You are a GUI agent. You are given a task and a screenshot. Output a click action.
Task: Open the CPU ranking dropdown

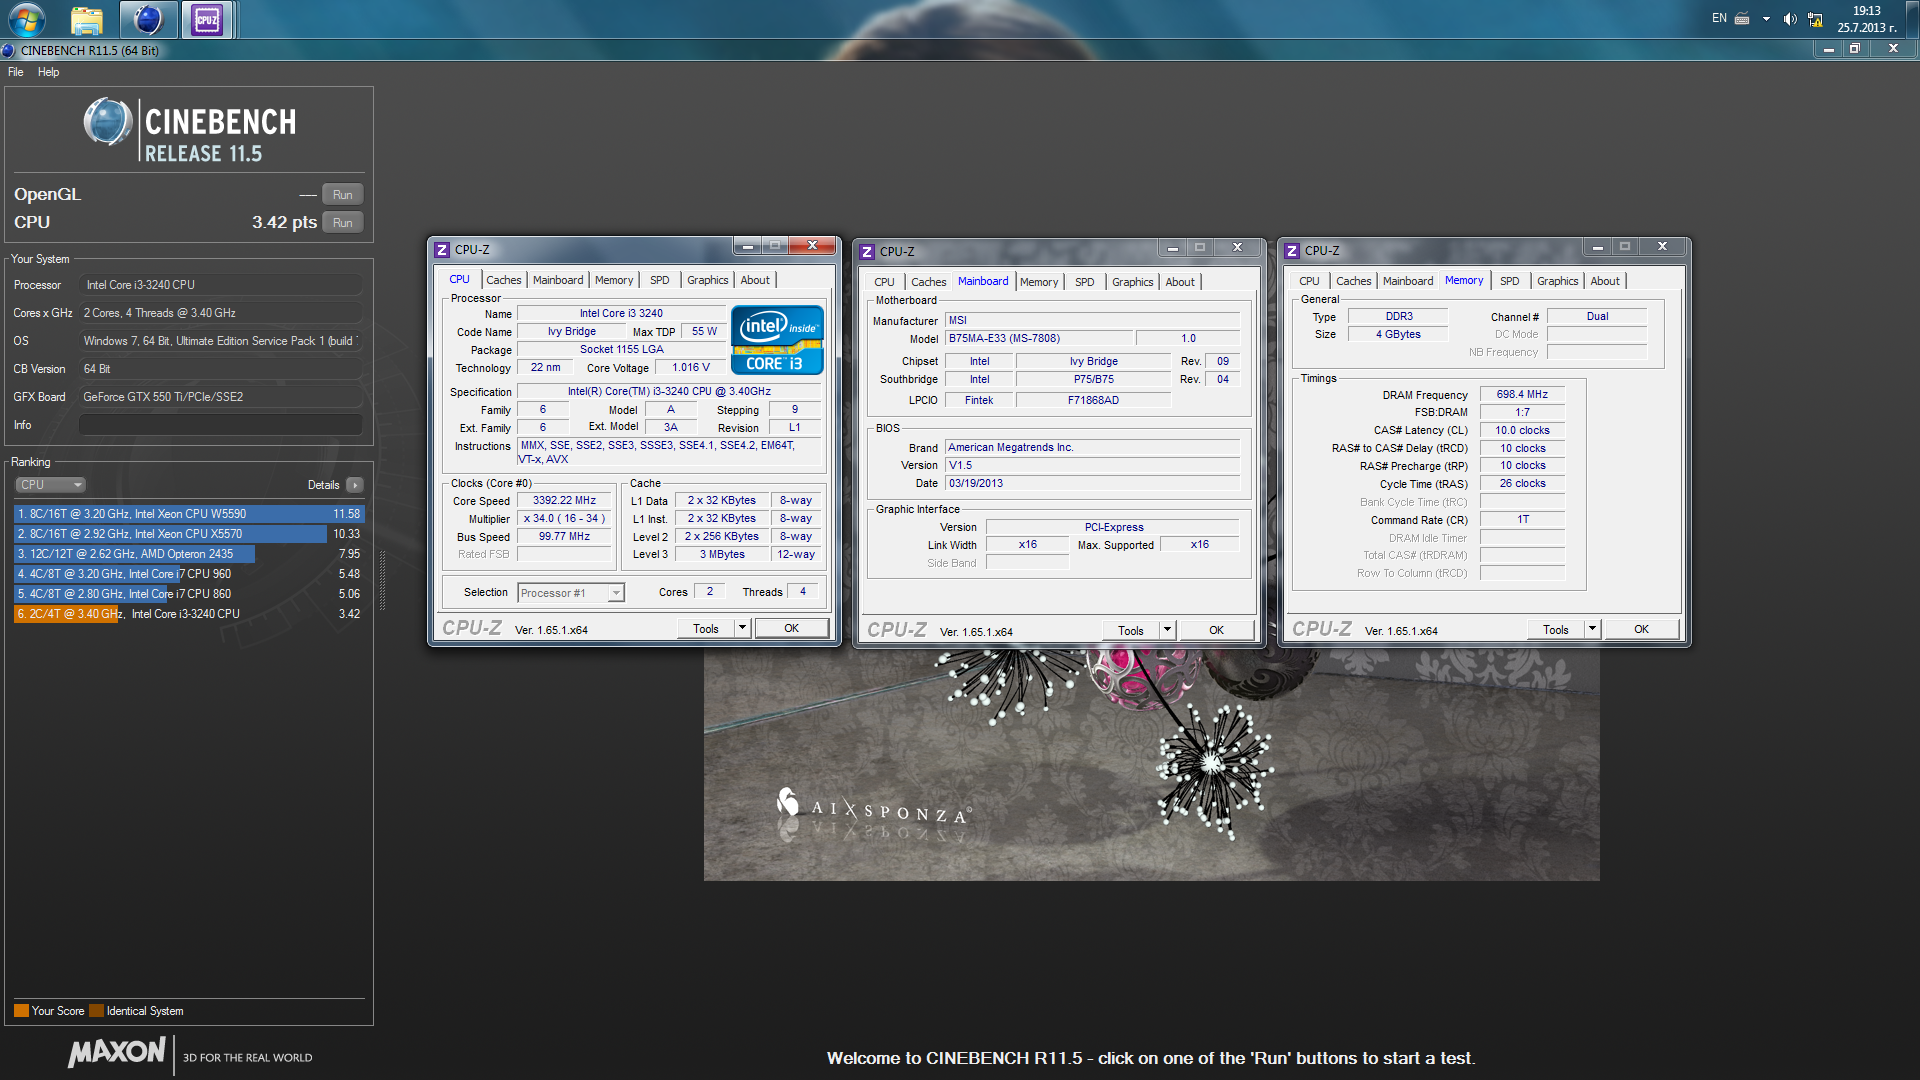tap(50, 485)
